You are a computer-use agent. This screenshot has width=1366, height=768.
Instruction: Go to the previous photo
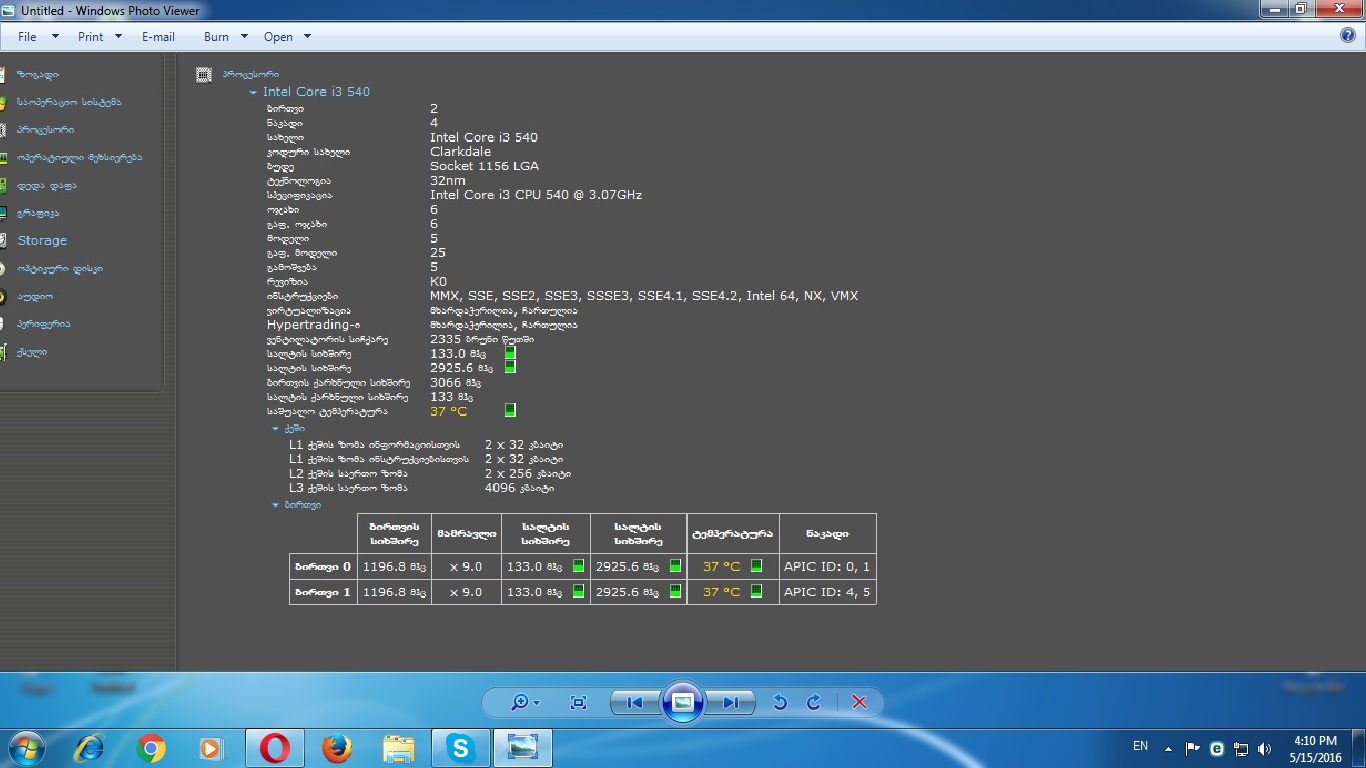634,703
